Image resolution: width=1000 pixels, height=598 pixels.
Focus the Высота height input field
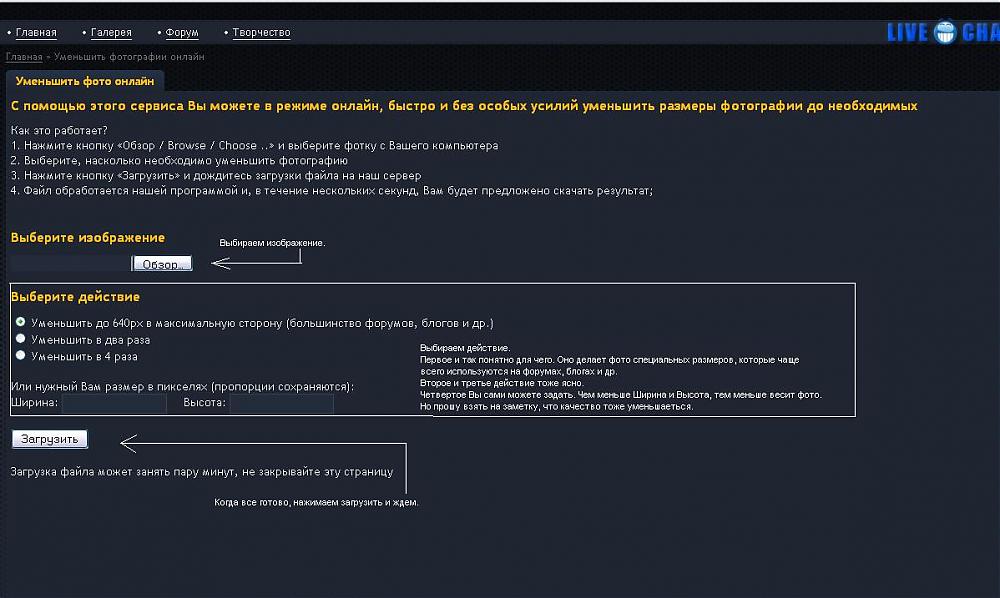tap(281, 404)
